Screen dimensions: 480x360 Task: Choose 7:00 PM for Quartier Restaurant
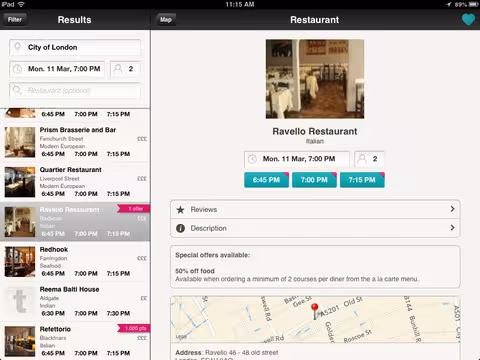click(x=86, y=194)
